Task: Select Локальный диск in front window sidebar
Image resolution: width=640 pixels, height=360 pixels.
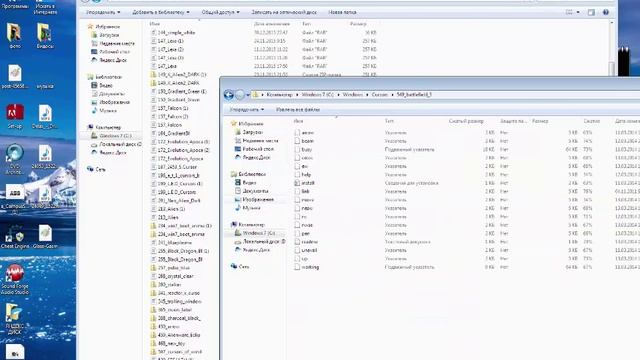Action: coord(263,242)
